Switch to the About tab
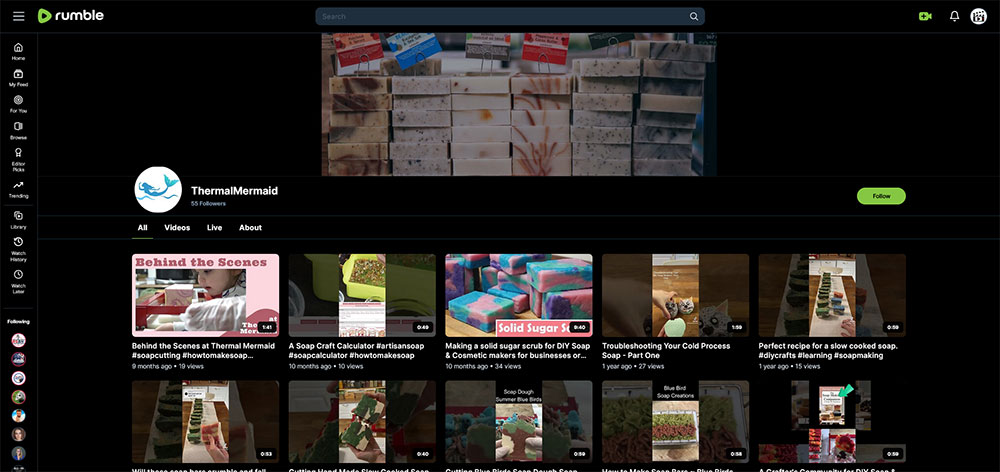1000x472 pixels. pyautogui.click(x=250, y=228)
